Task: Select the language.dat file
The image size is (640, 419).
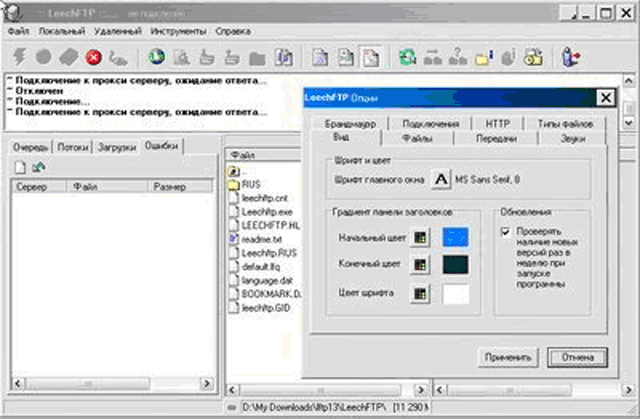Action: tap(261, 281)
